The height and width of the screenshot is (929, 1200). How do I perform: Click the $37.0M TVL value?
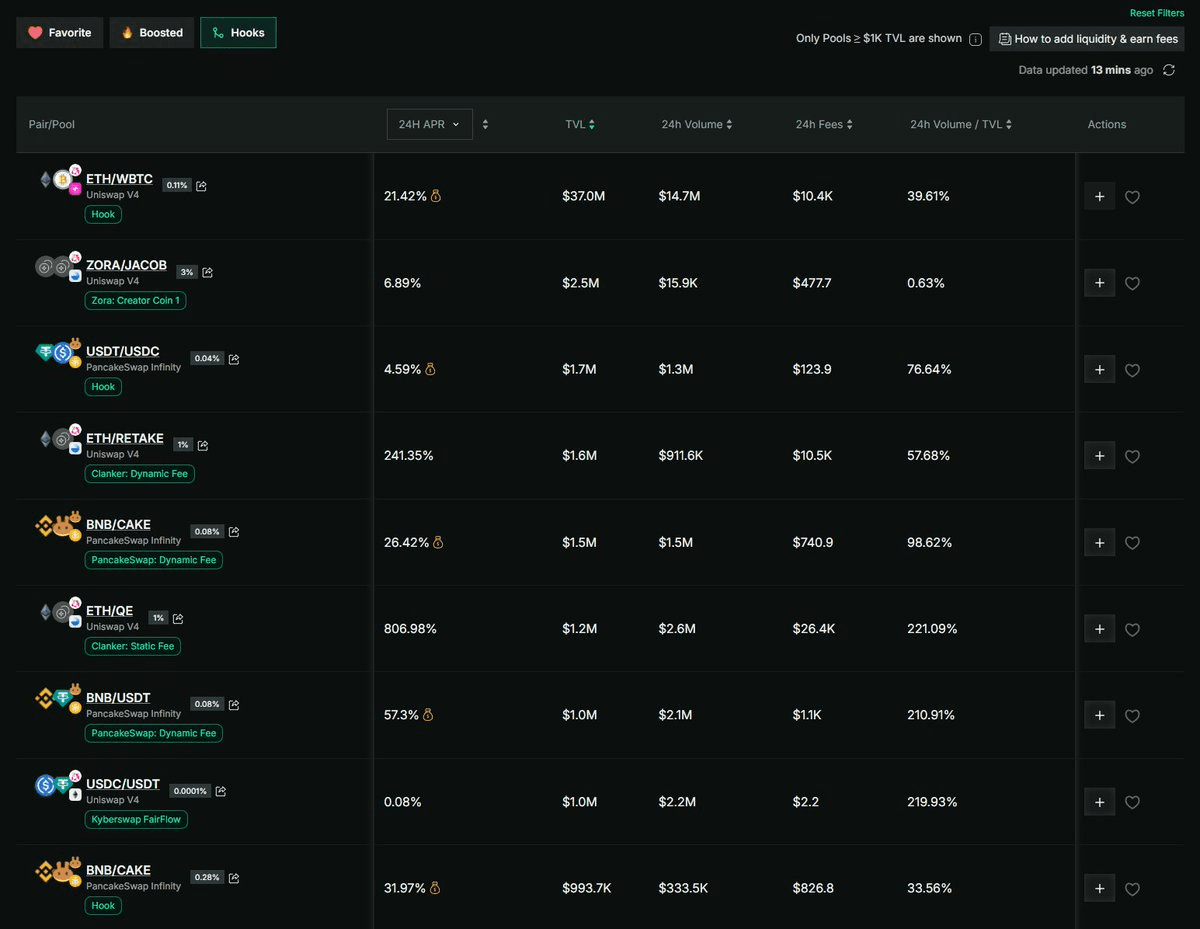pyautogui.click(x=584, y=196)
